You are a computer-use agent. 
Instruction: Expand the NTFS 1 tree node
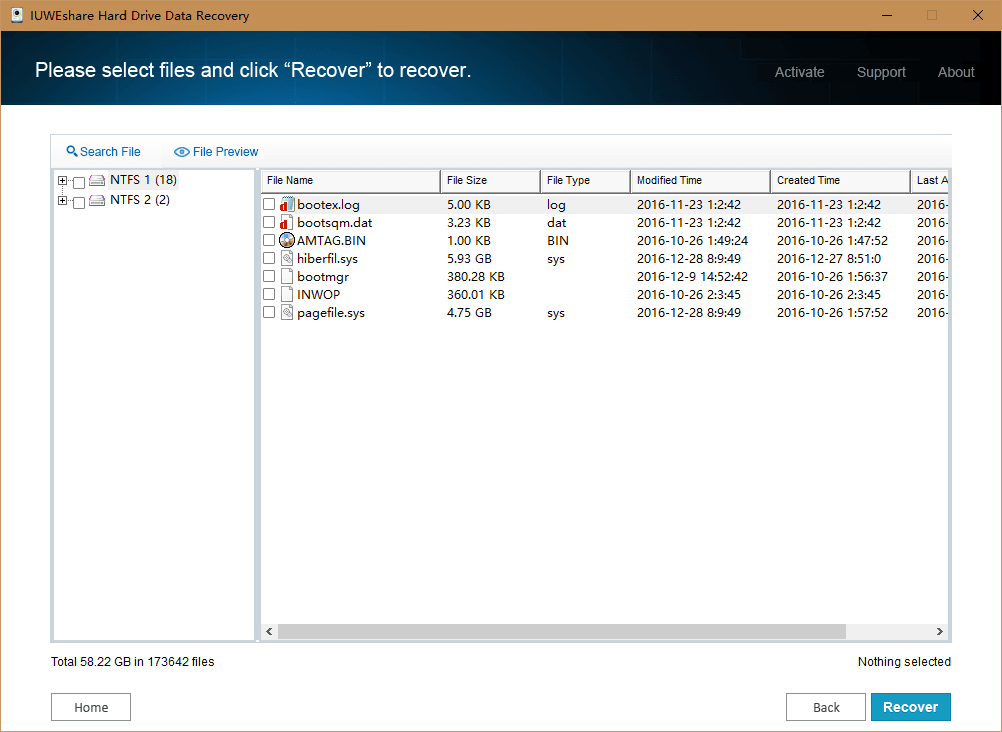click(62, 180)
